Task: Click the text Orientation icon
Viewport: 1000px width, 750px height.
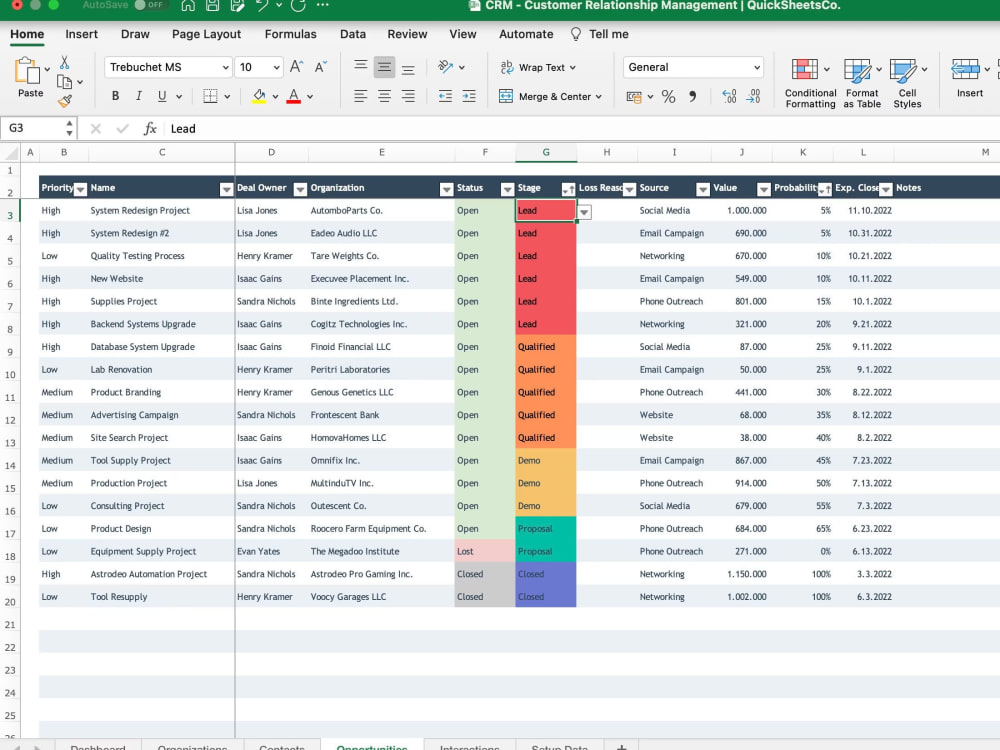Action: (x=446, y=67)
